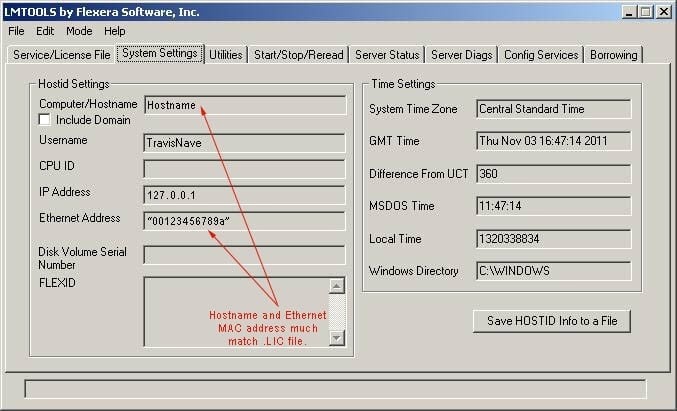Image resolution: width=677 pixels, height=411 pixels.
Task: Open the Start/Stop/Reread tab
Action: pyautogui.click(x=298, y=55)
